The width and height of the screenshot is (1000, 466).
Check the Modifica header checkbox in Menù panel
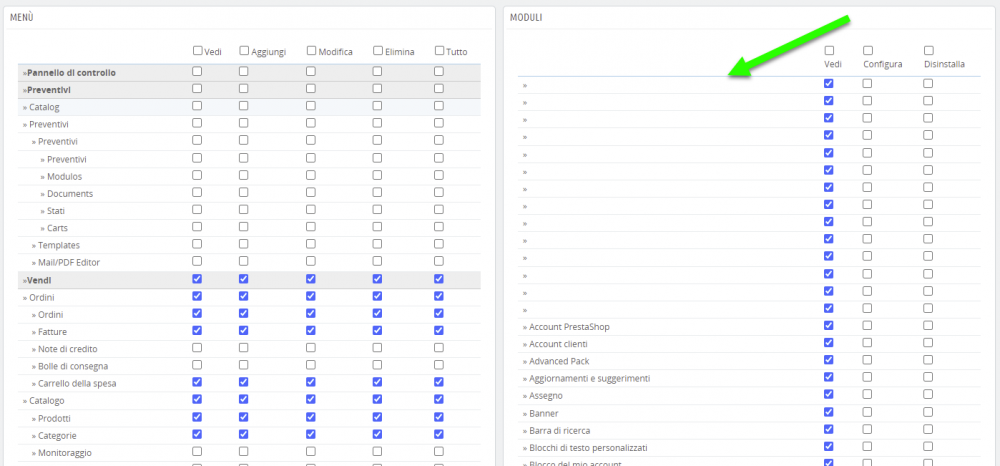pyautogui.click(x=311, y=50)
